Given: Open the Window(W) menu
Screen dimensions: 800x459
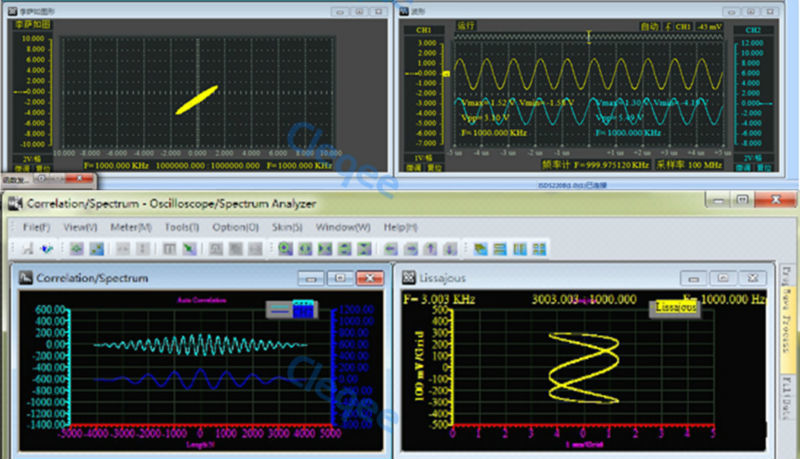Looking at the screenshot, I should [342, 227].
